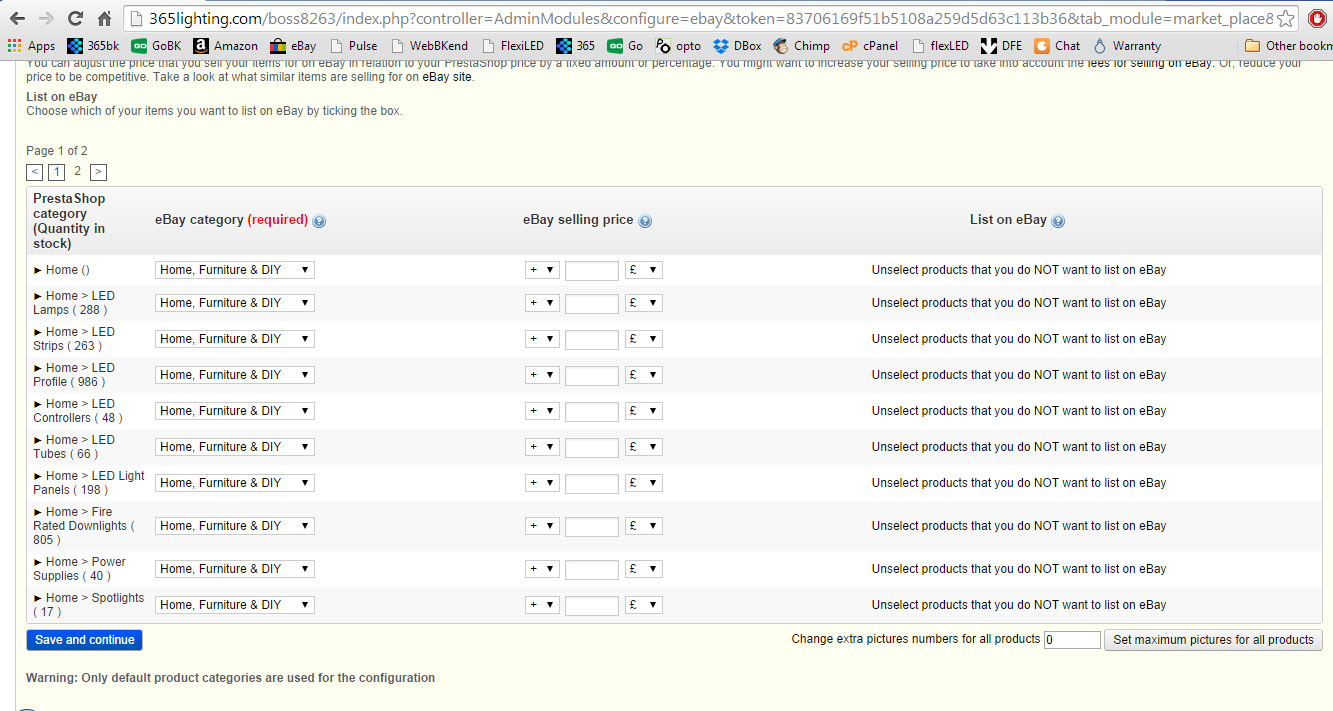Screen dimensions: 1333x711
Task: Click previous page arrow button
Action: pyautogui.click(x=35, y=172)
